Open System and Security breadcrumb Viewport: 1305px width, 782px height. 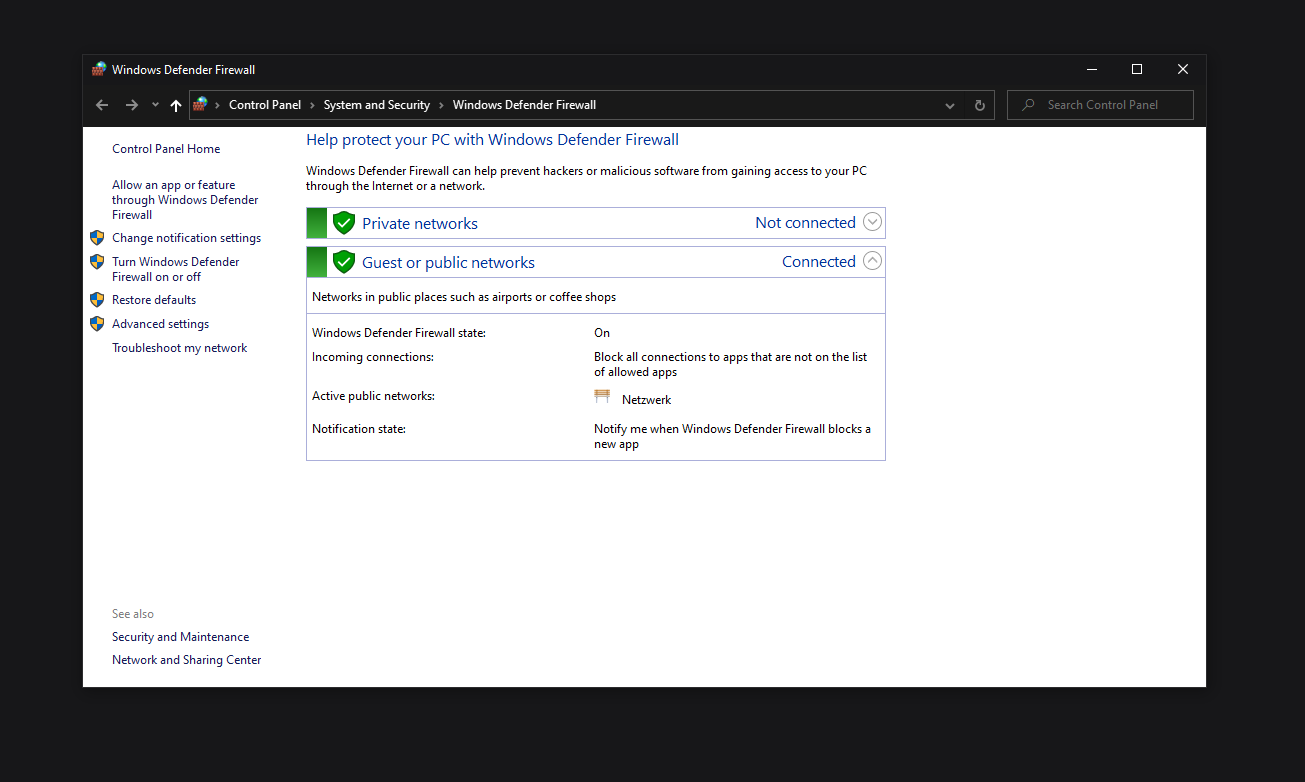(377, 105)
